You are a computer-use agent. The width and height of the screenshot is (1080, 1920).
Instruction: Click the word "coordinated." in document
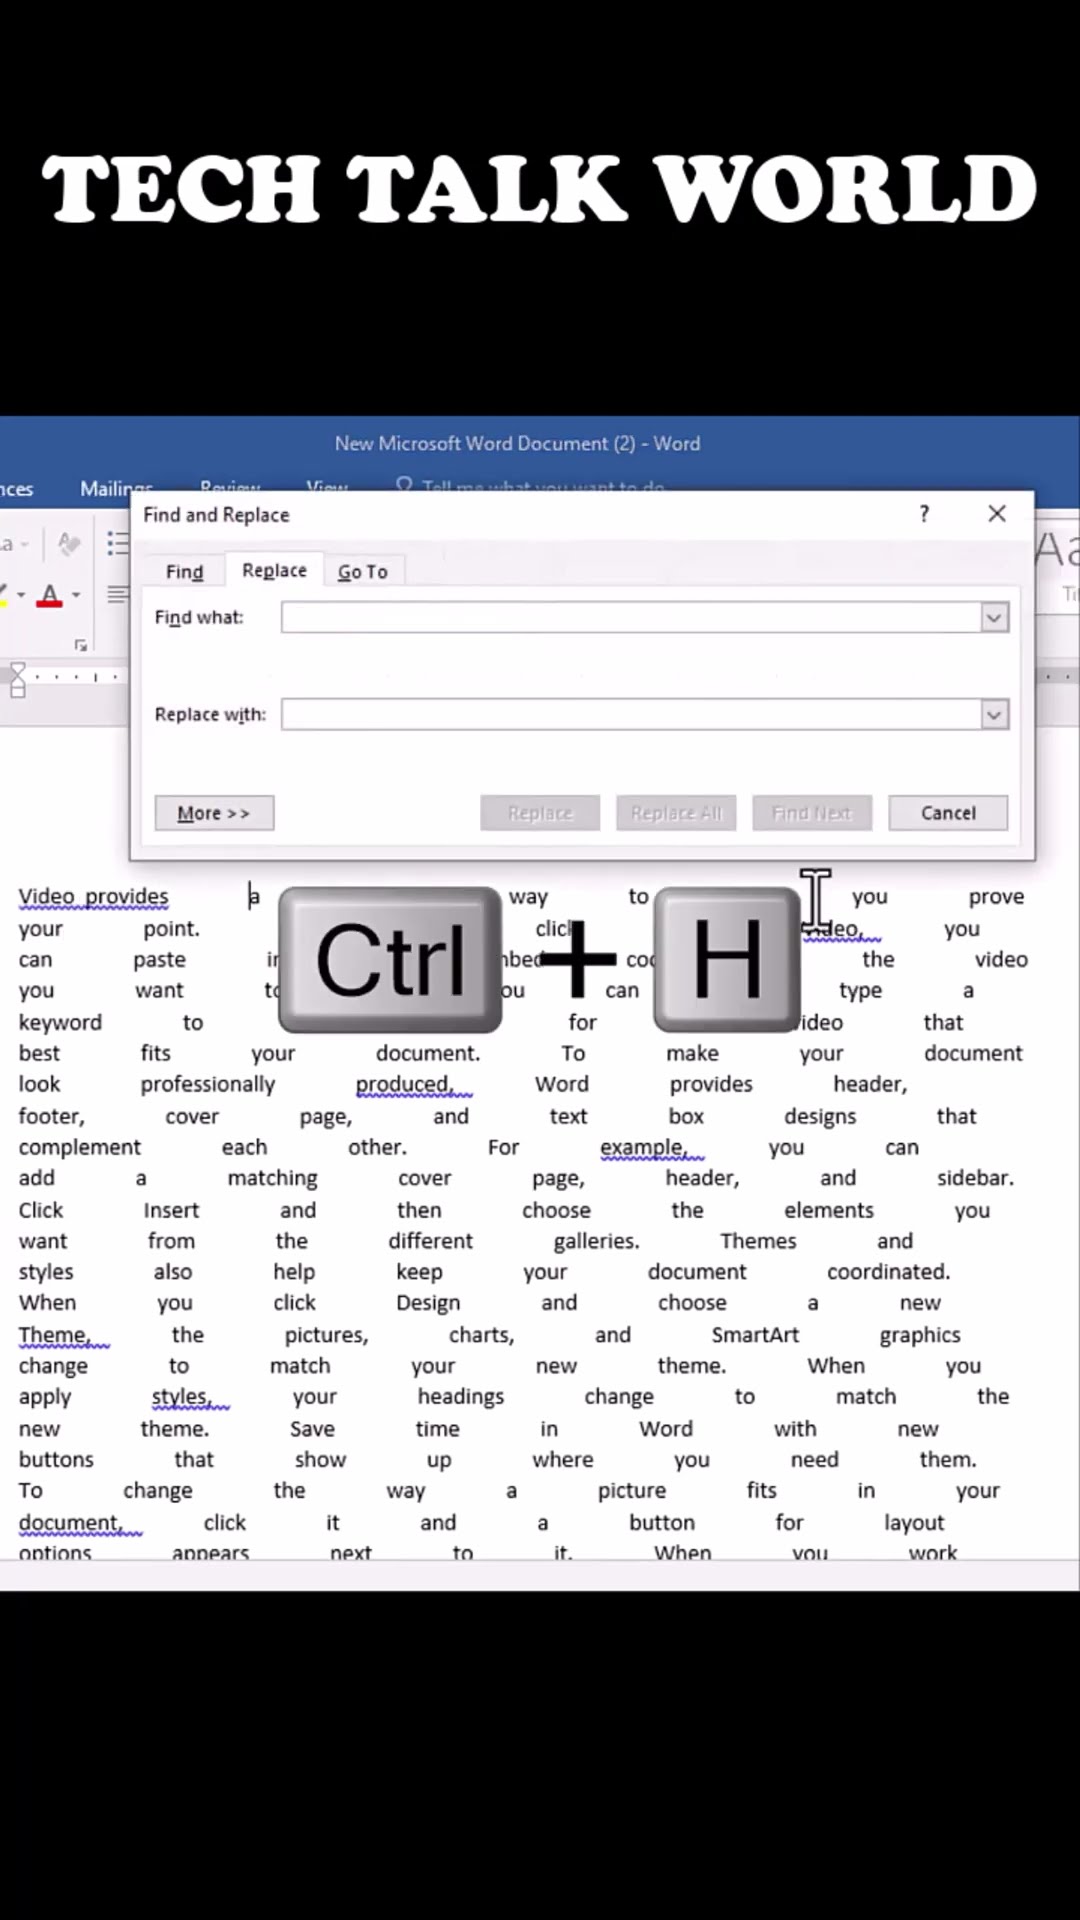888,1272
